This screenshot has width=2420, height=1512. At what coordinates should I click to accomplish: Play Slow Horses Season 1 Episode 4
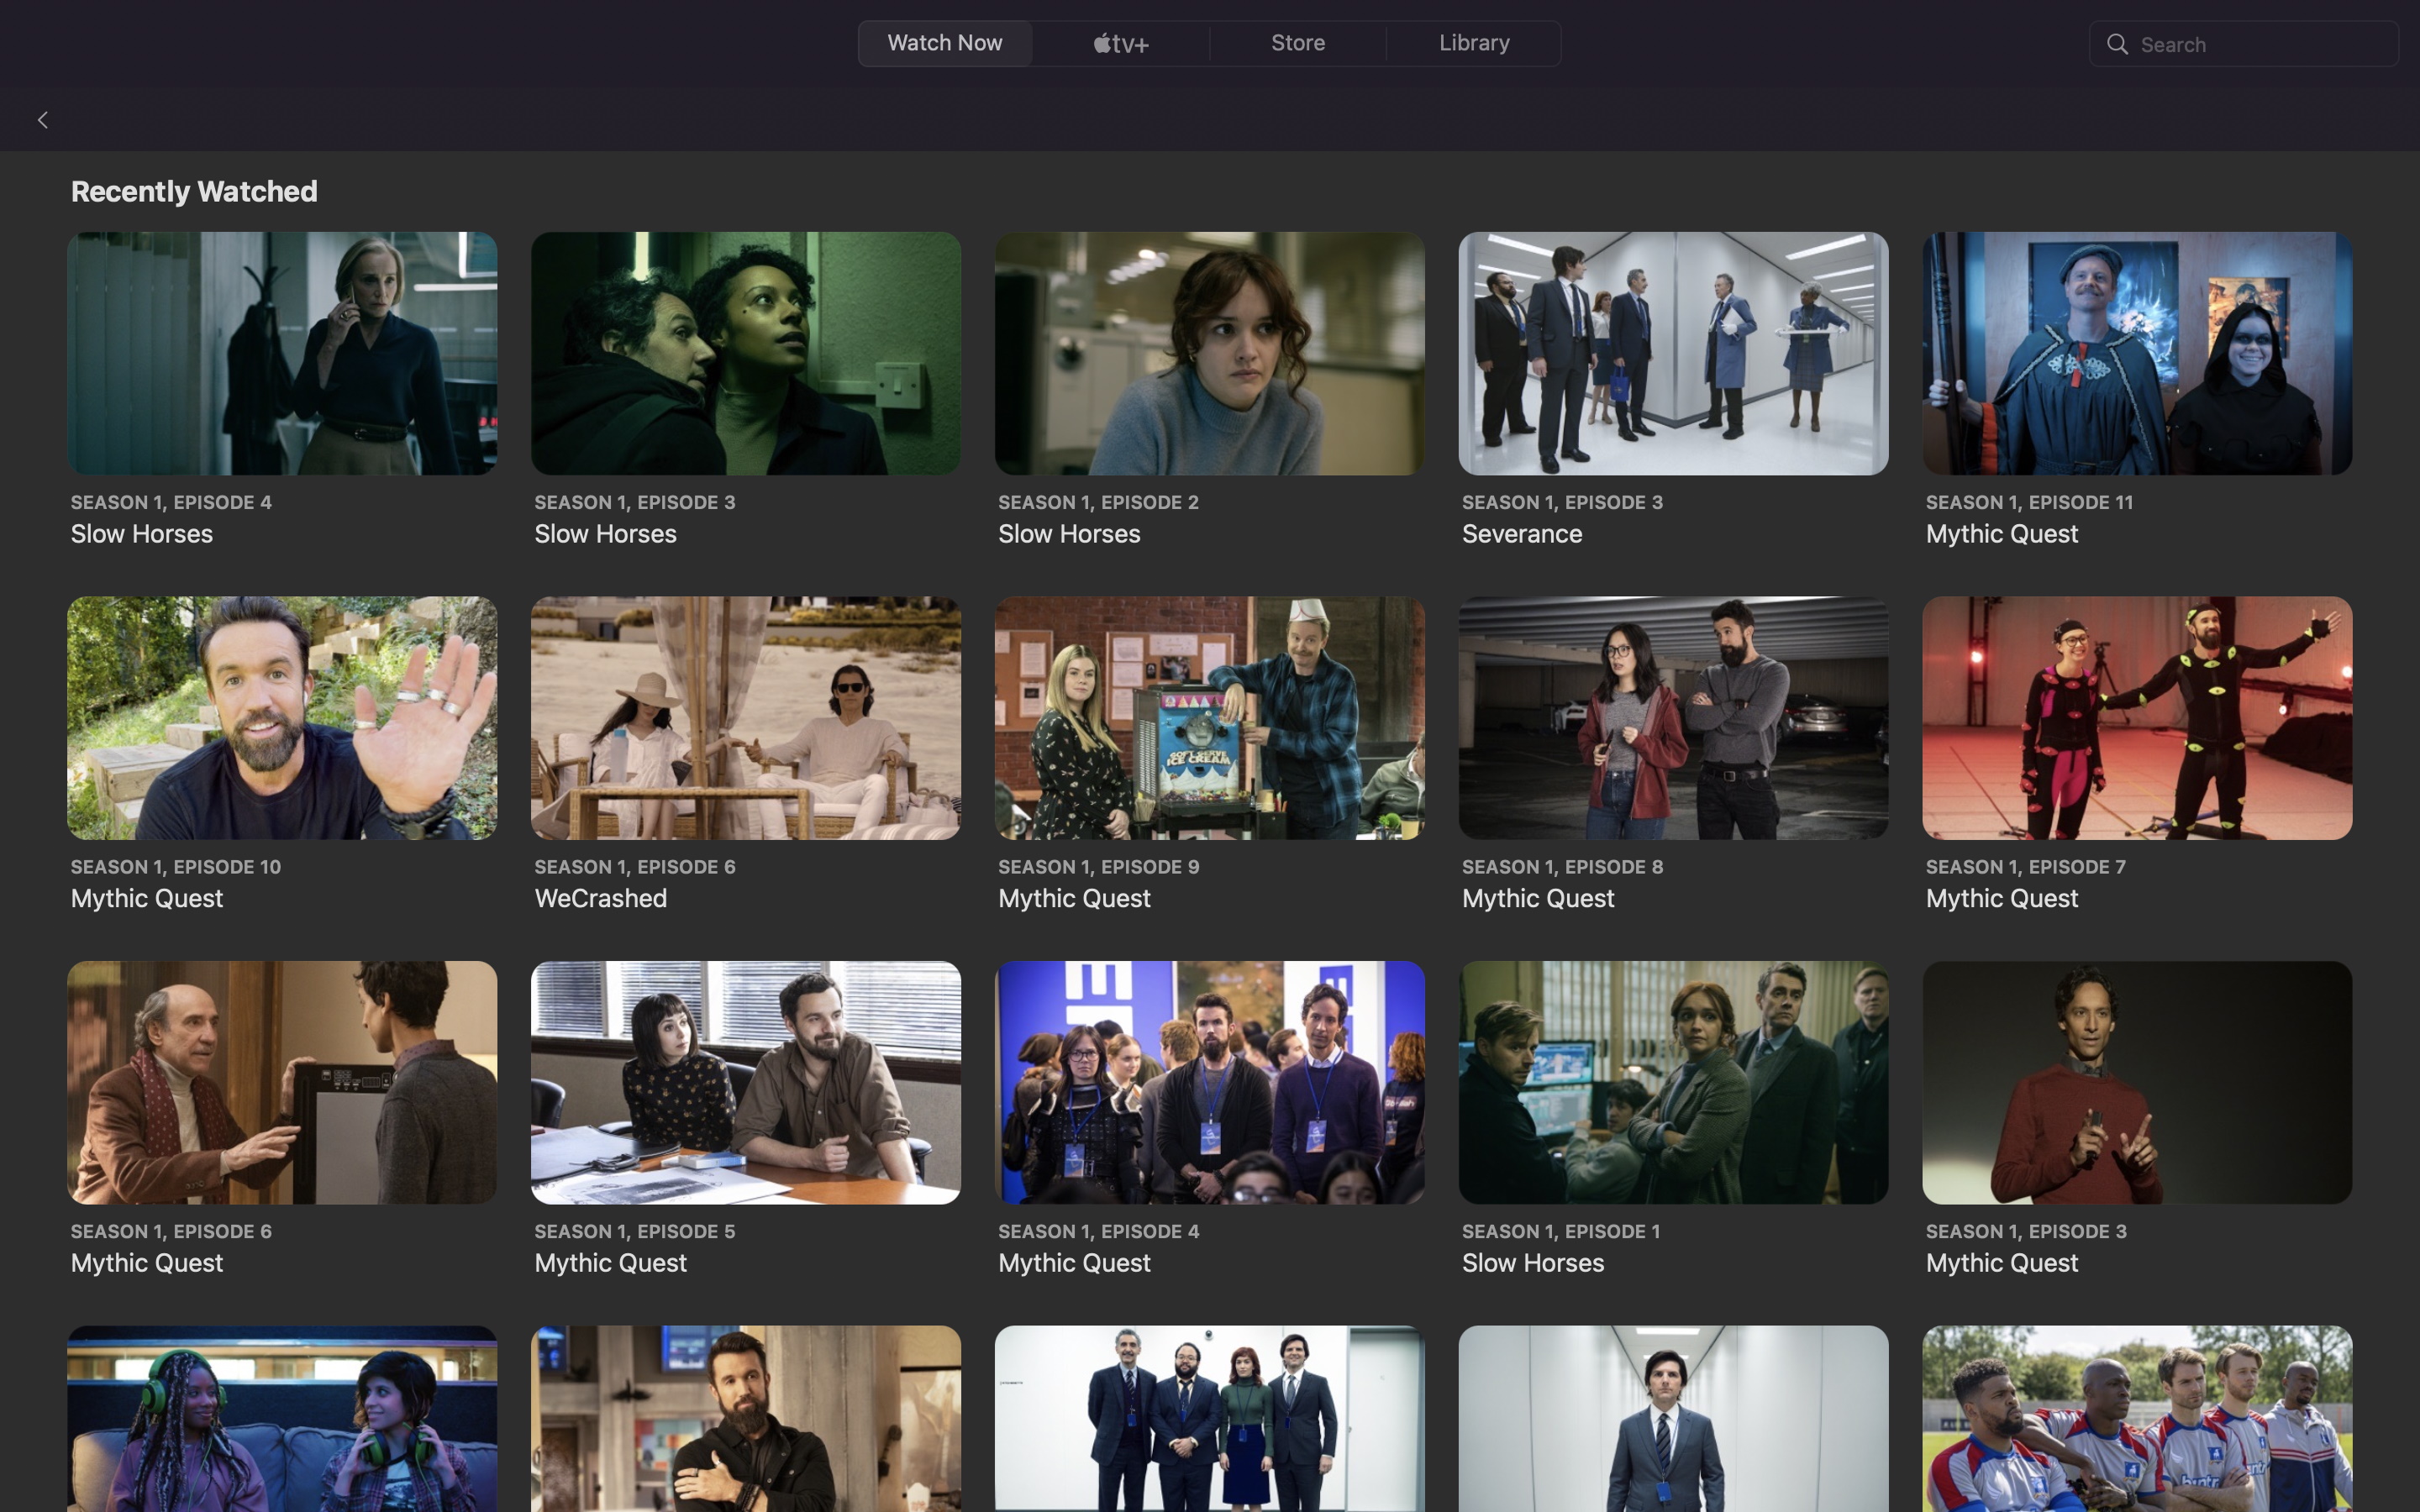[x=282, y=354]
